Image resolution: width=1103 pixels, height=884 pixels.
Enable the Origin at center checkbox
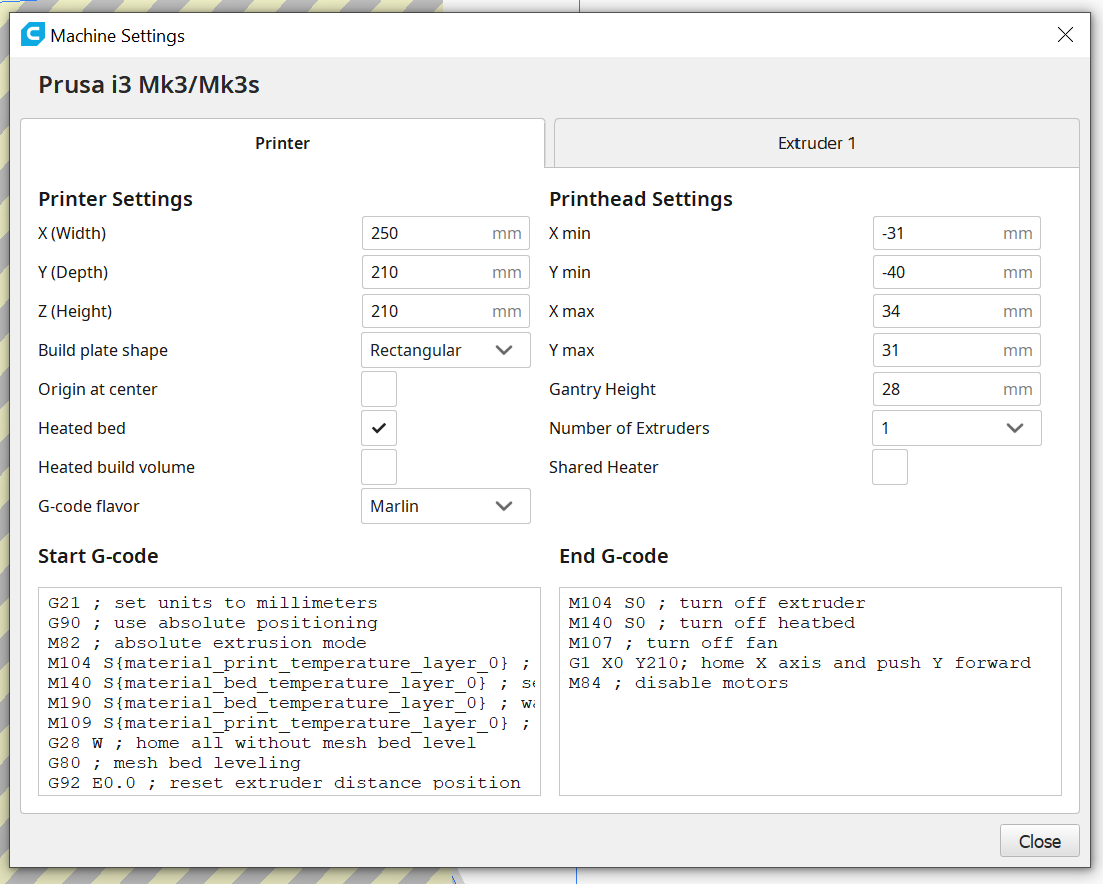click(x=379, y=389)
